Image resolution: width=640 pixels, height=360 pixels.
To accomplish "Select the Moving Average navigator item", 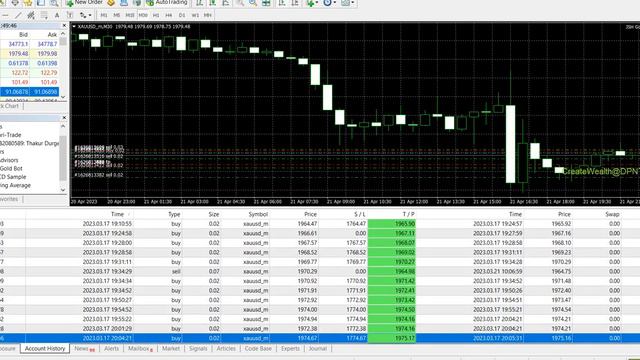I will coord(16,185).
